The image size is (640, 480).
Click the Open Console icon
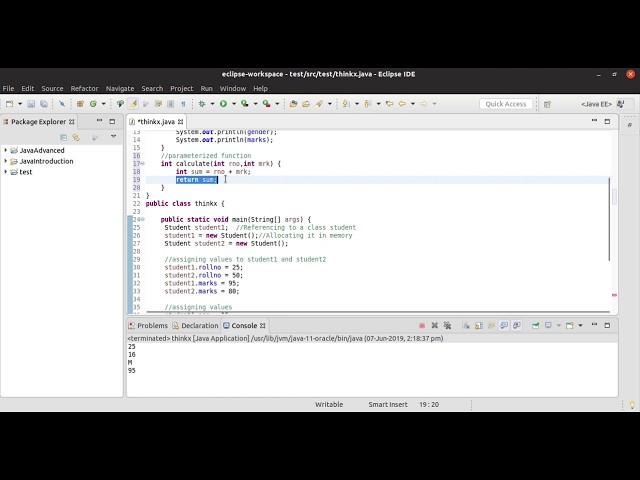coord(569,325)
